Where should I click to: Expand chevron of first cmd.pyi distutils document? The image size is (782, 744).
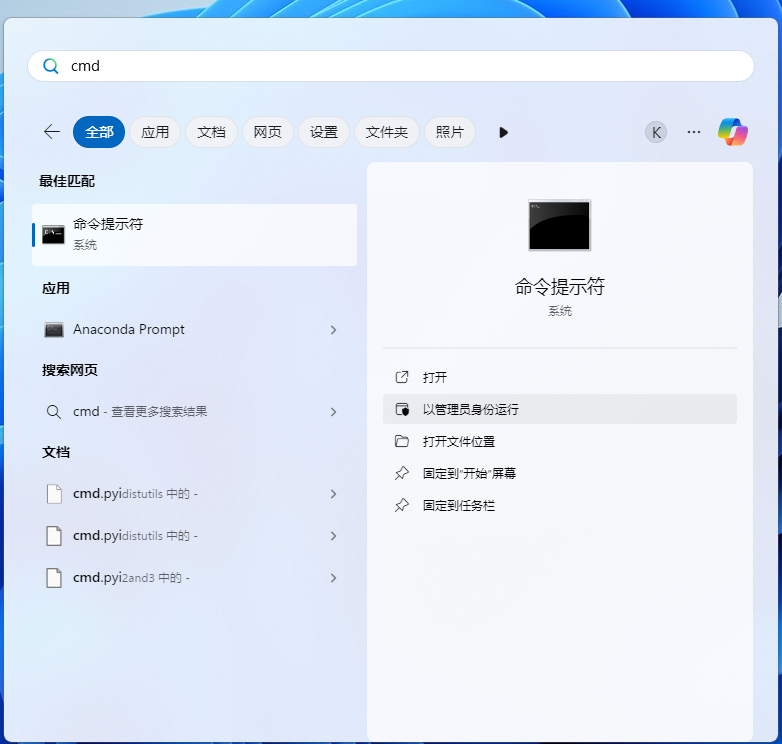(x=333, y=494)
